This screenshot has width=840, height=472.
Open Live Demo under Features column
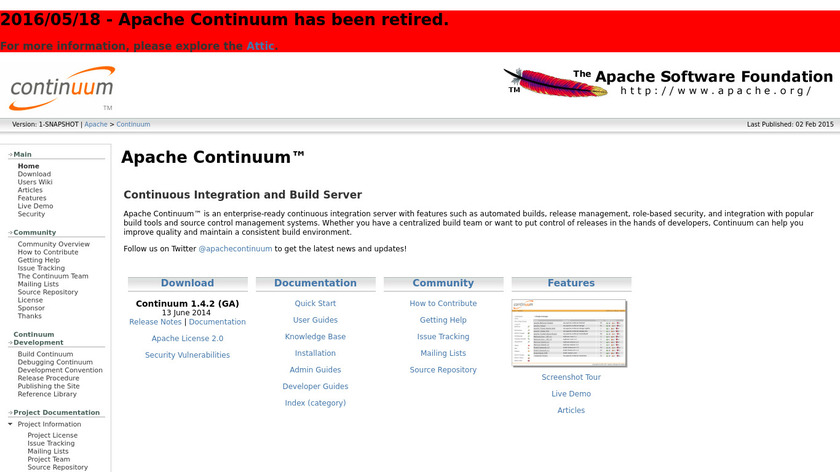coord(571,394)
